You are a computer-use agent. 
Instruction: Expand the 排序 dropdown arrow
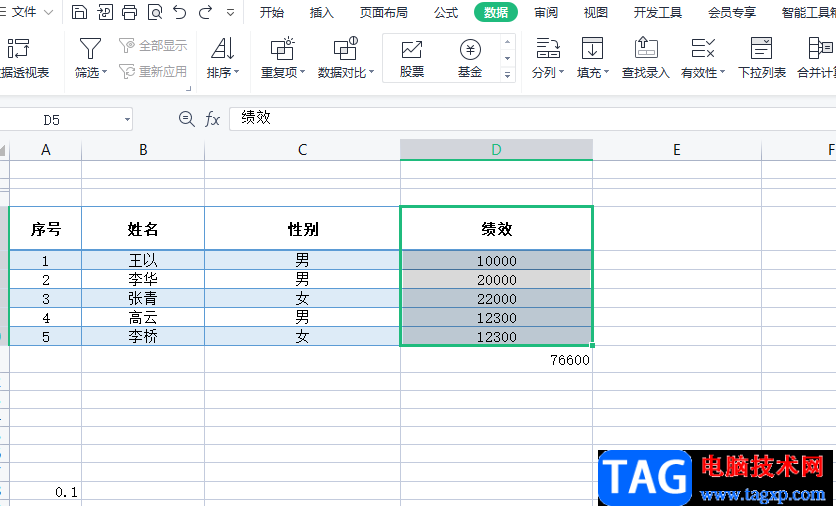(x=237, y=72)
